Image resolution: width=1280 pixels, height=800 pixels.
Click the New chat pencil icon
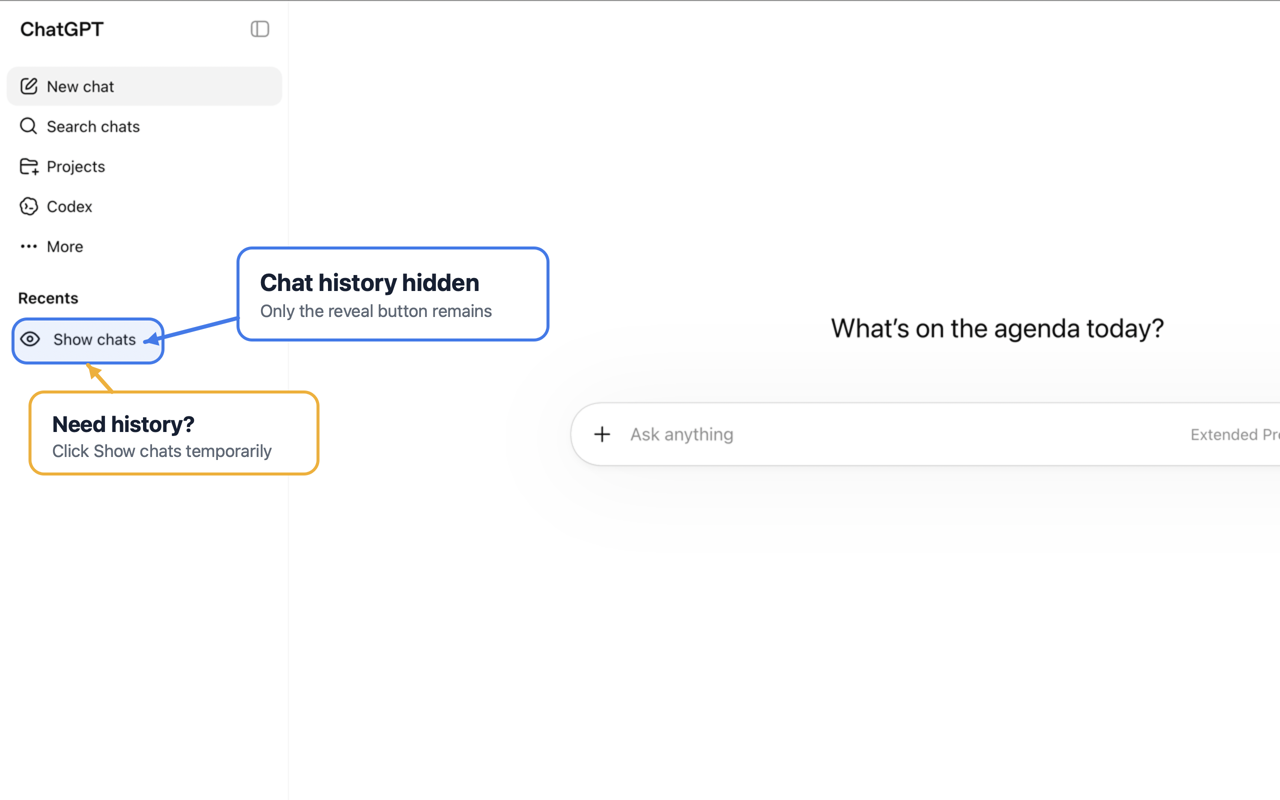pyautogui.click(x=29, y=86)
